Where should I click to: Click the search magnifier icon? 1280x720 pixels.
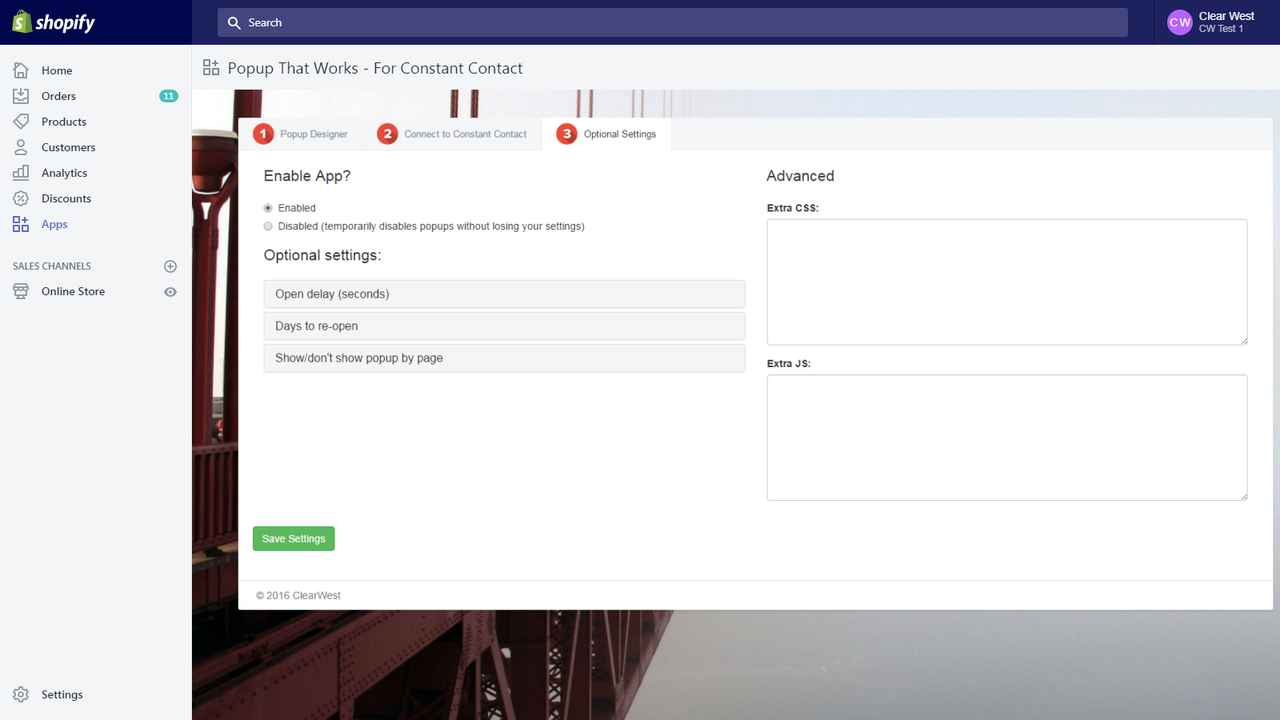tap(234, 22)
